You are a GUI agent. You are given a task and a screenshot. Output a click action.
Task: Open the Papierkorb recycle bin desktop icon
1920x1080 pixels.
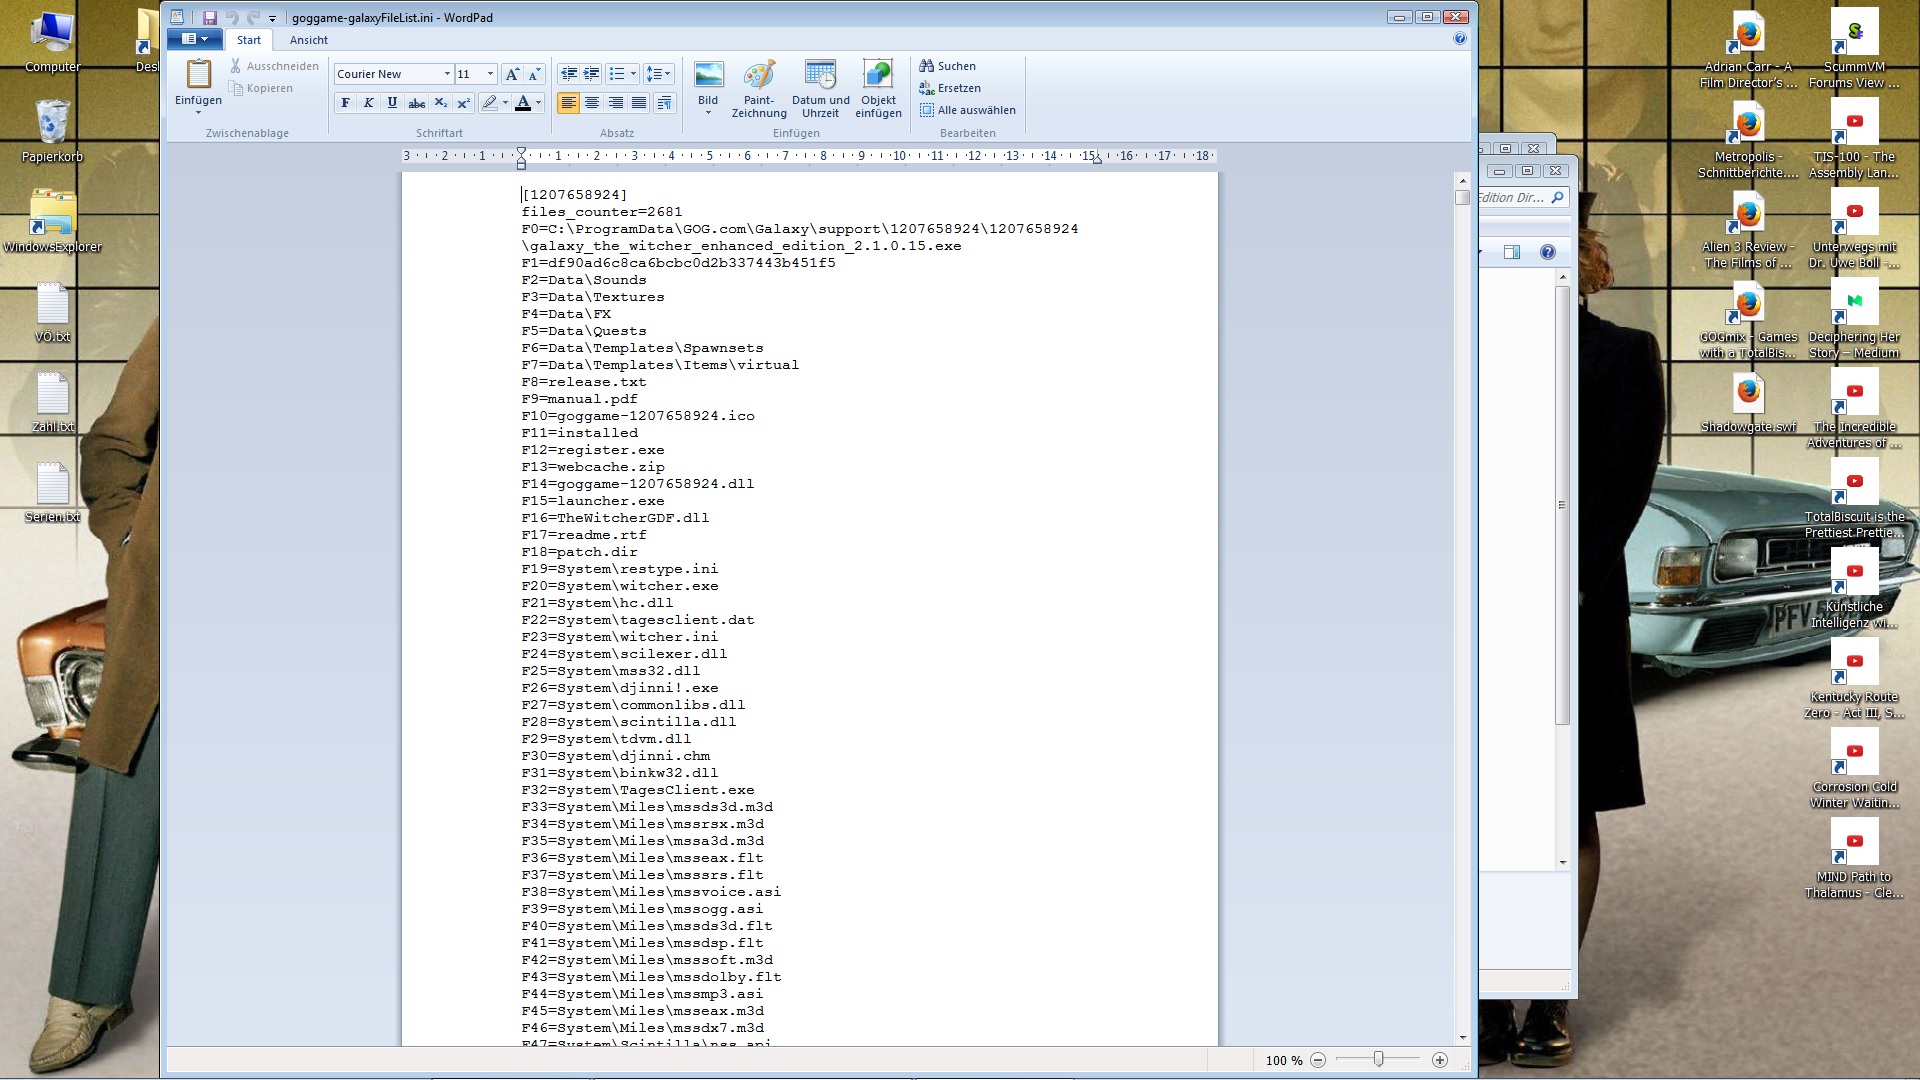[52, 131]
